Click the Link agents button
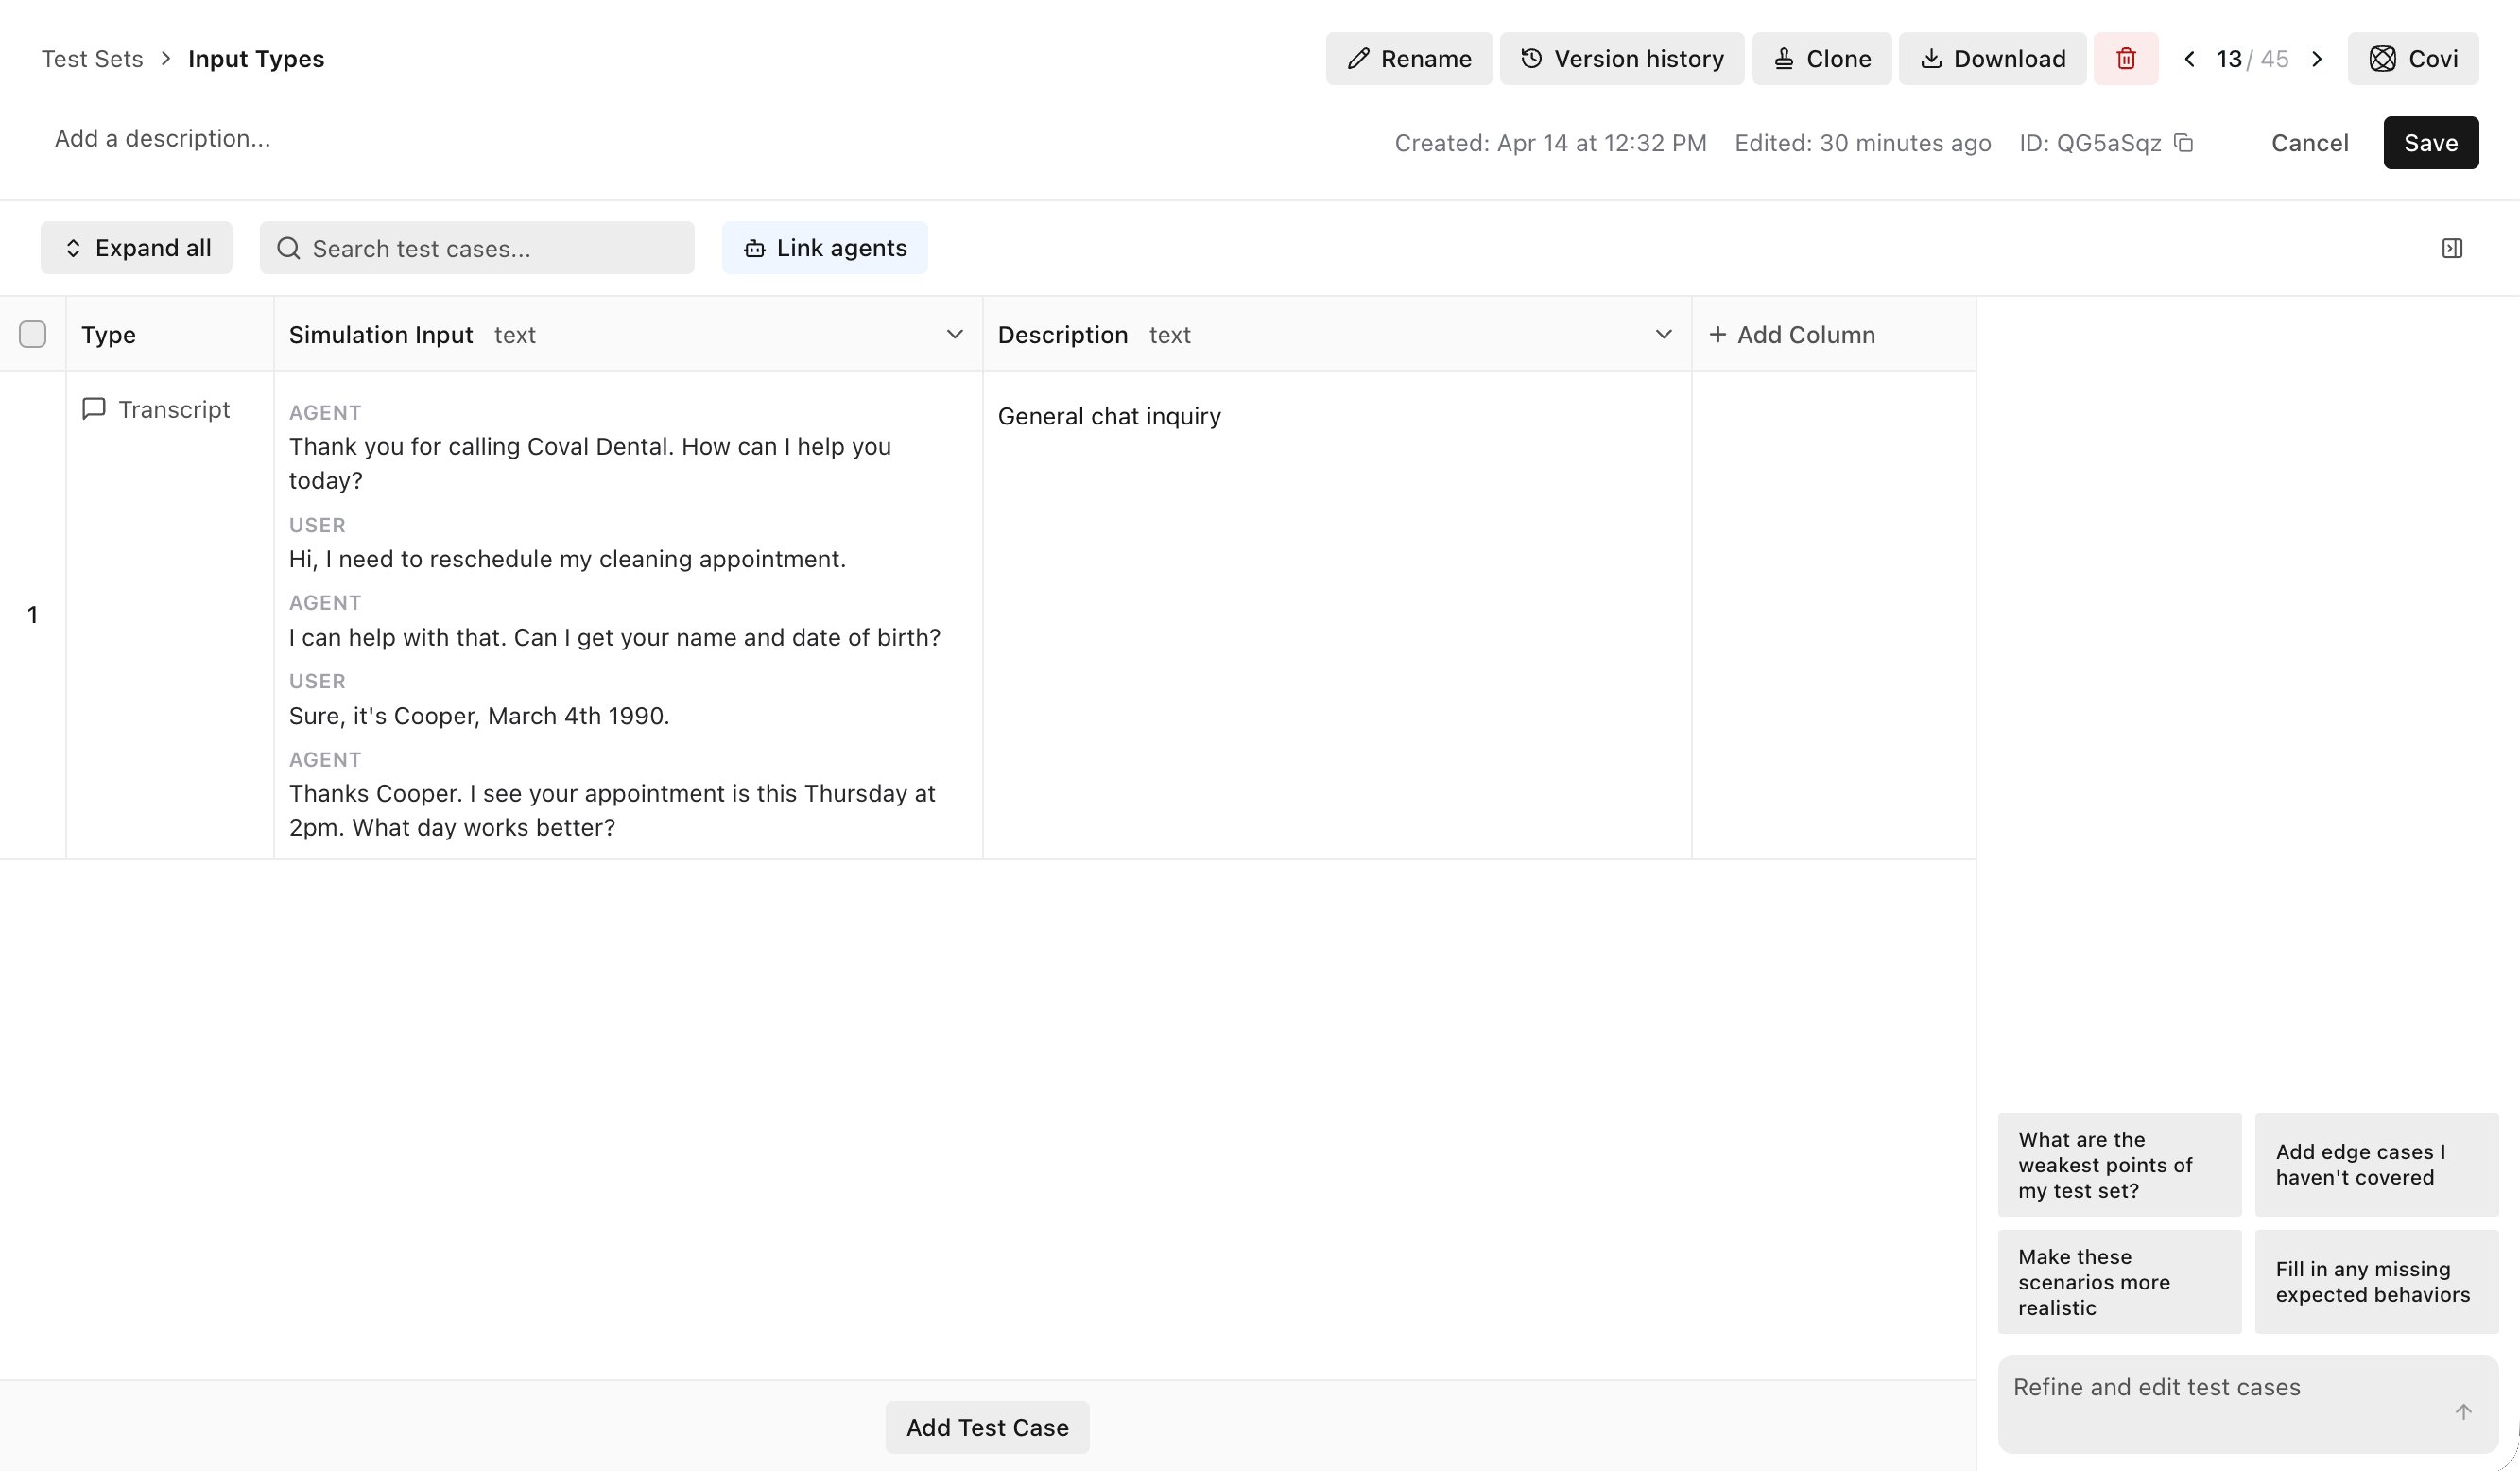 825,248
